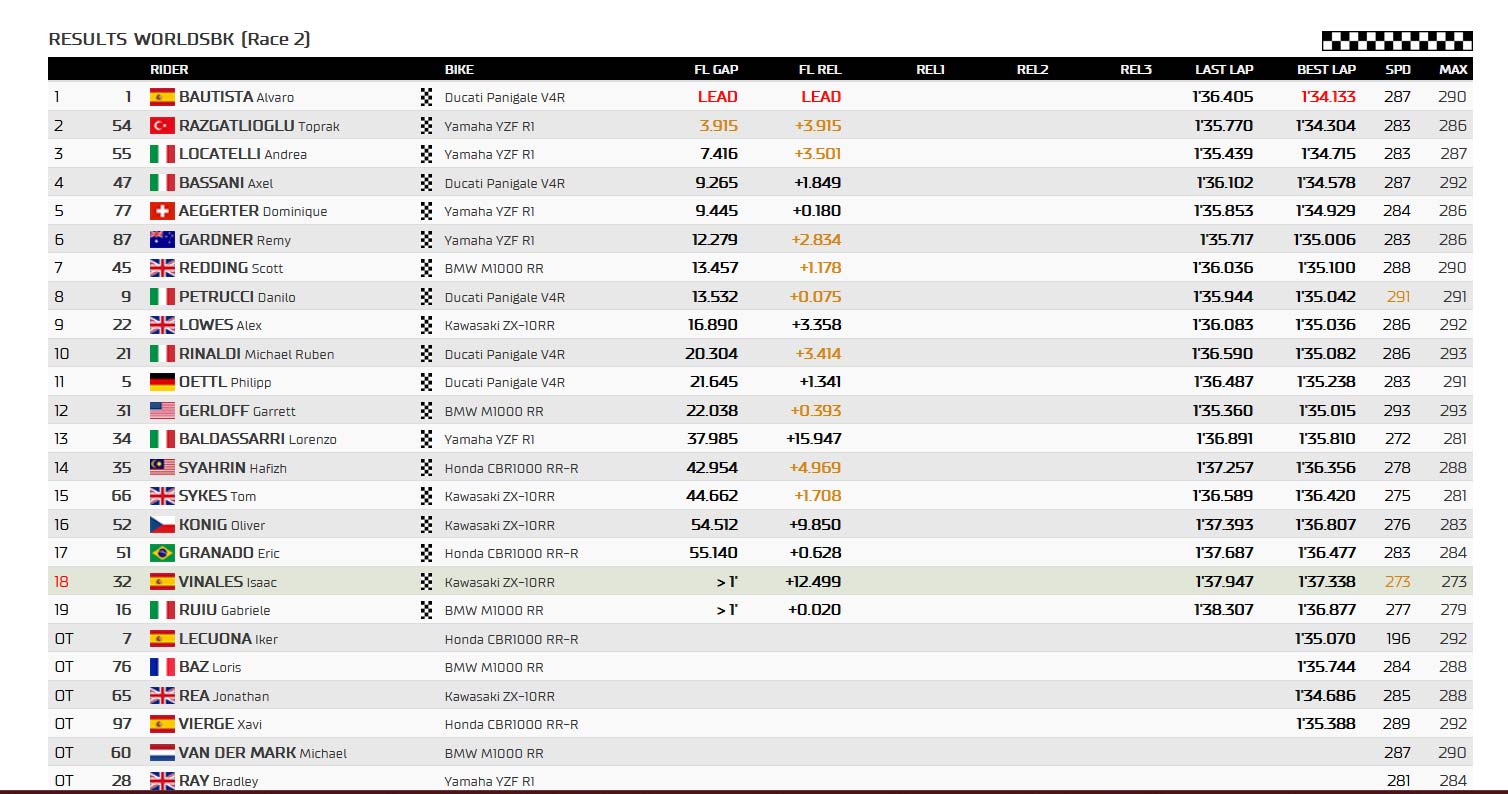
Task: Click the red LEAD value under FL GAP
Action: coord(718,97)
